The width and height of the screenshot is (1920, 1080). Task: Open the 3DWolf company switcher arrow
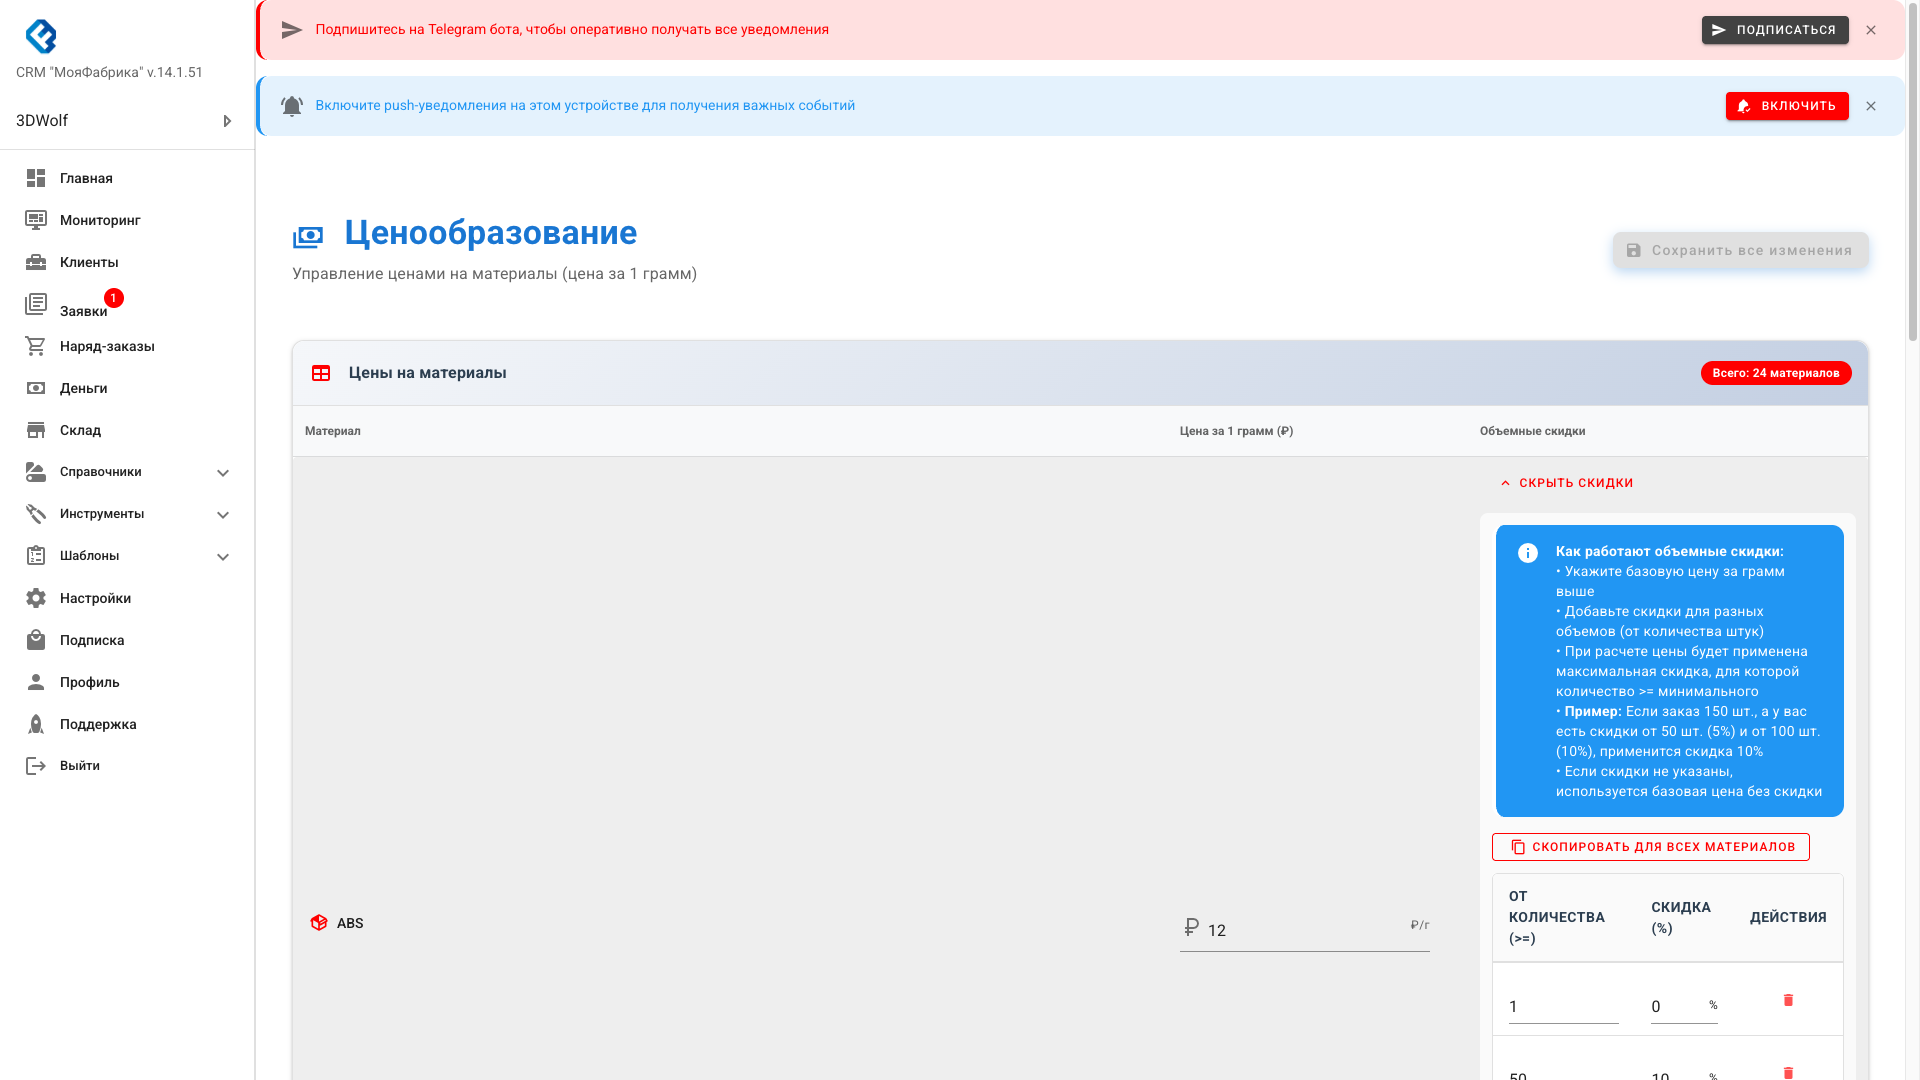227,121
